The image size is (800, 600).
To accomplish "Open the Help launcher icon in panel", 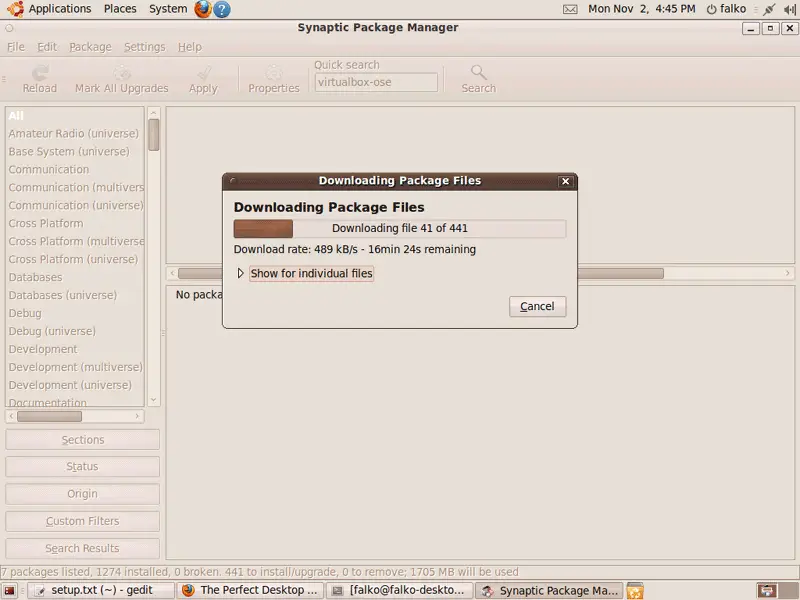I will [x=221, y=9].
